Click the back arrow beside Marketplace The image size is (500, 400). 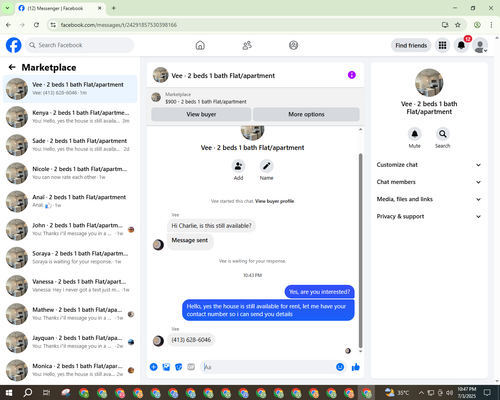(12, 67)
